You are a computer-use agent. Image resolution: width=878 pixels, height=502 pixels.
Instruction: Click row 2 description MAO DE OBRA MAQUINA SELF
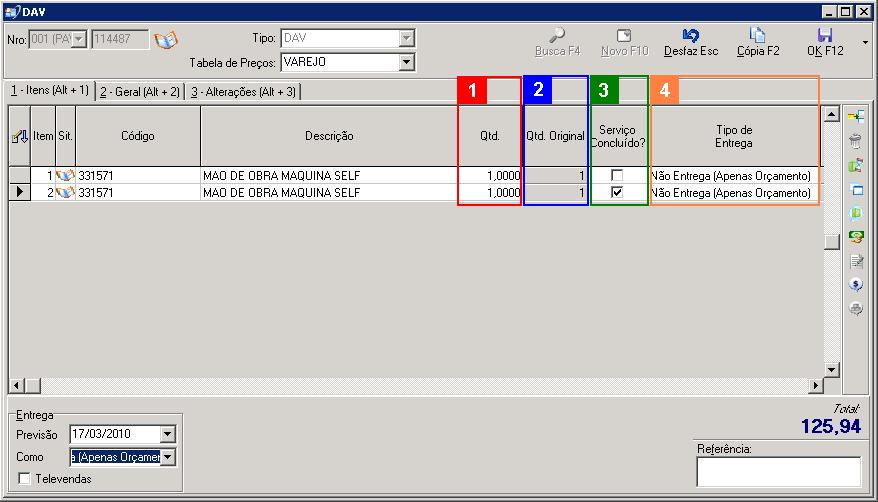[329, 193]
